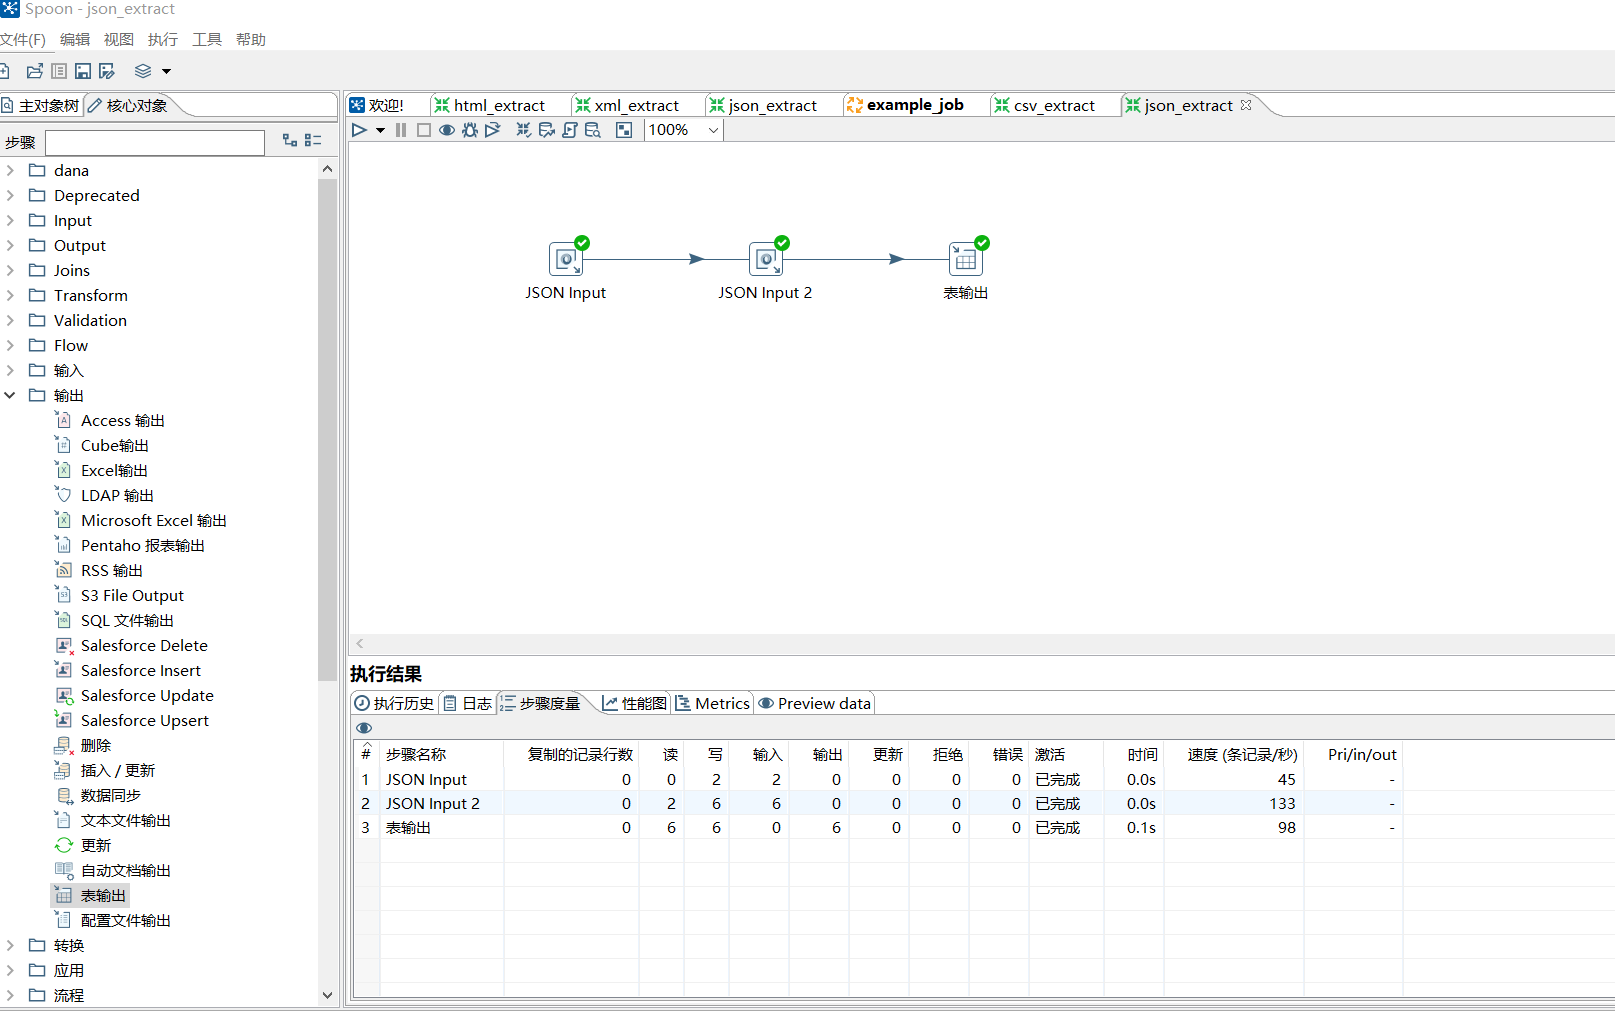The height and width of the screenshot is (1011, 1615).
Task: Debug transformation with bug icon
Action: (x=470, y=130)
